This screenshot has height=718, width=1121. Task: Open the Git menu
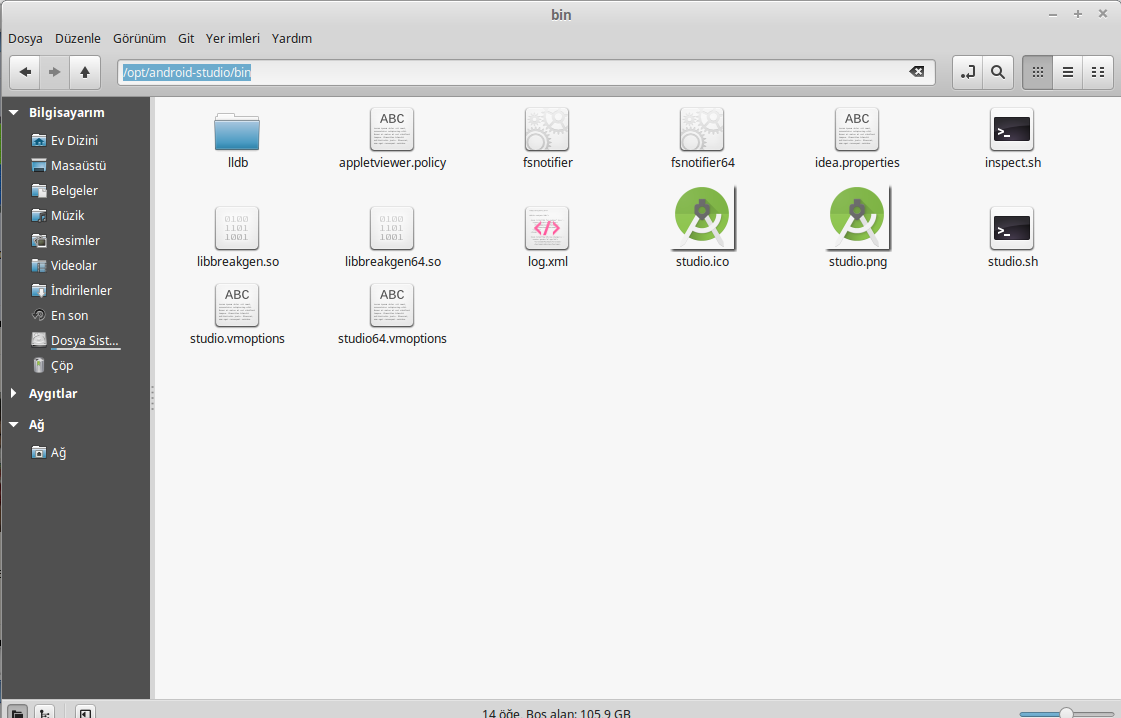click(x=186, y=39)
